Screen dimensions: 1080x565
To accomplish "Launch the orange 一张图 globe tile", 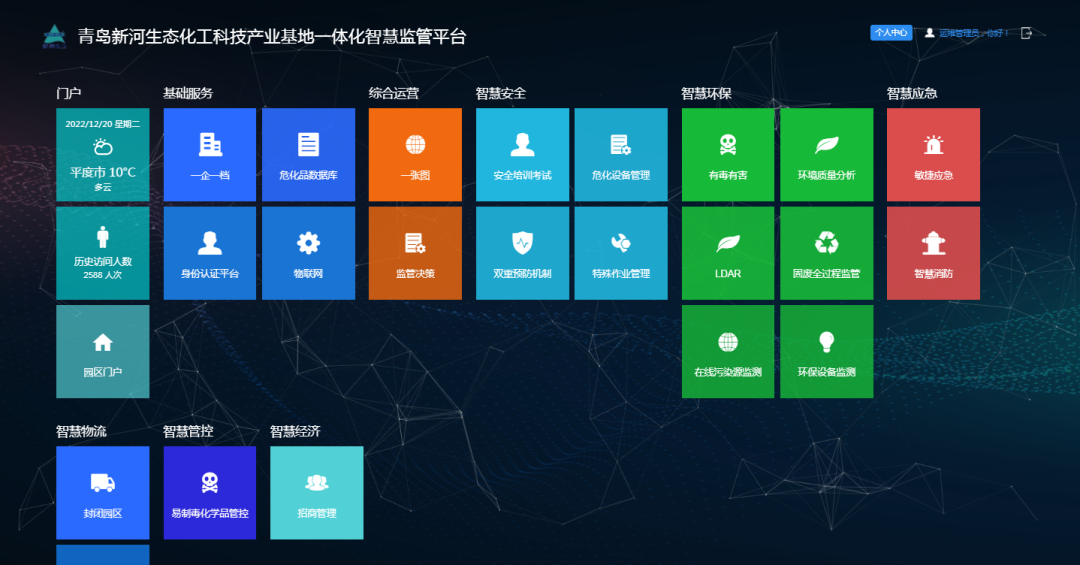I will [x=415, y=154].
